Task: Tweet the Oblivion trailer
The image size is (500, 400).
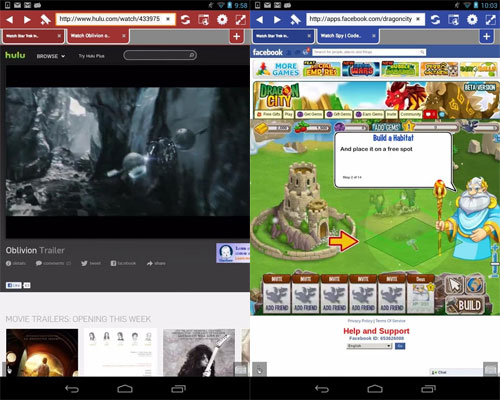Action: pos(91,263)
